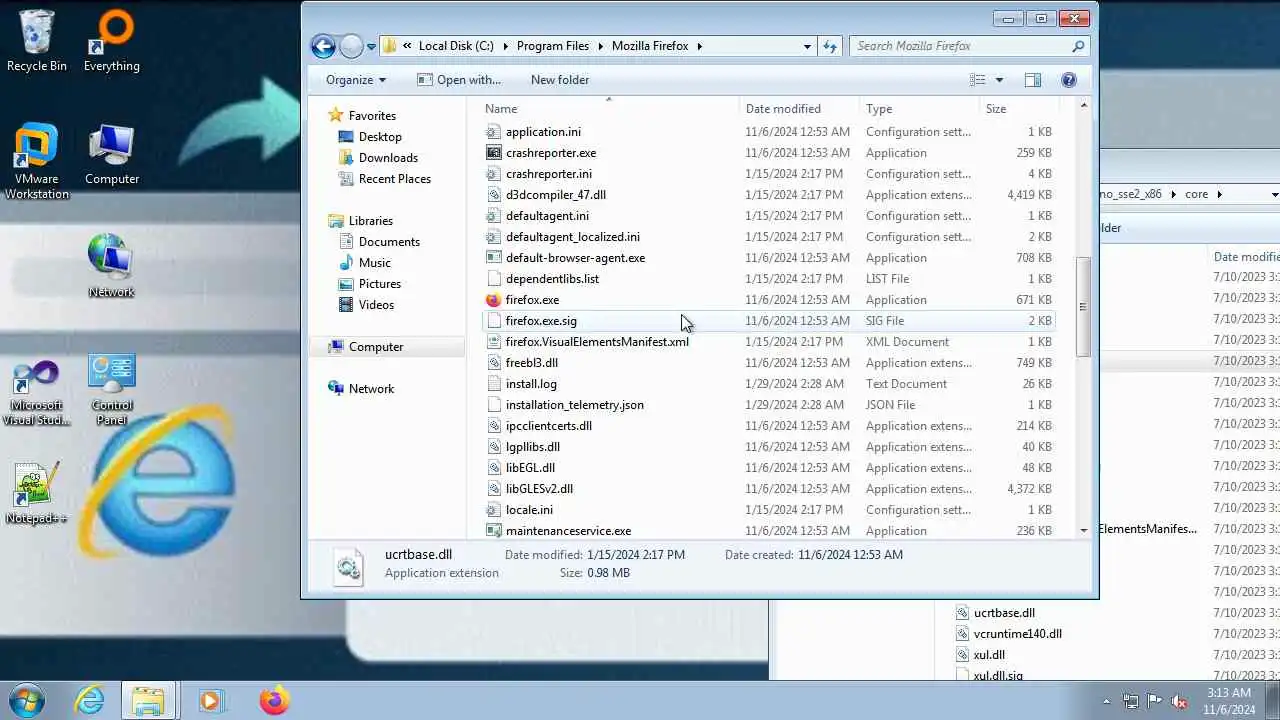
Task: Open Explorer help question mark
Action: (1068, 80)
